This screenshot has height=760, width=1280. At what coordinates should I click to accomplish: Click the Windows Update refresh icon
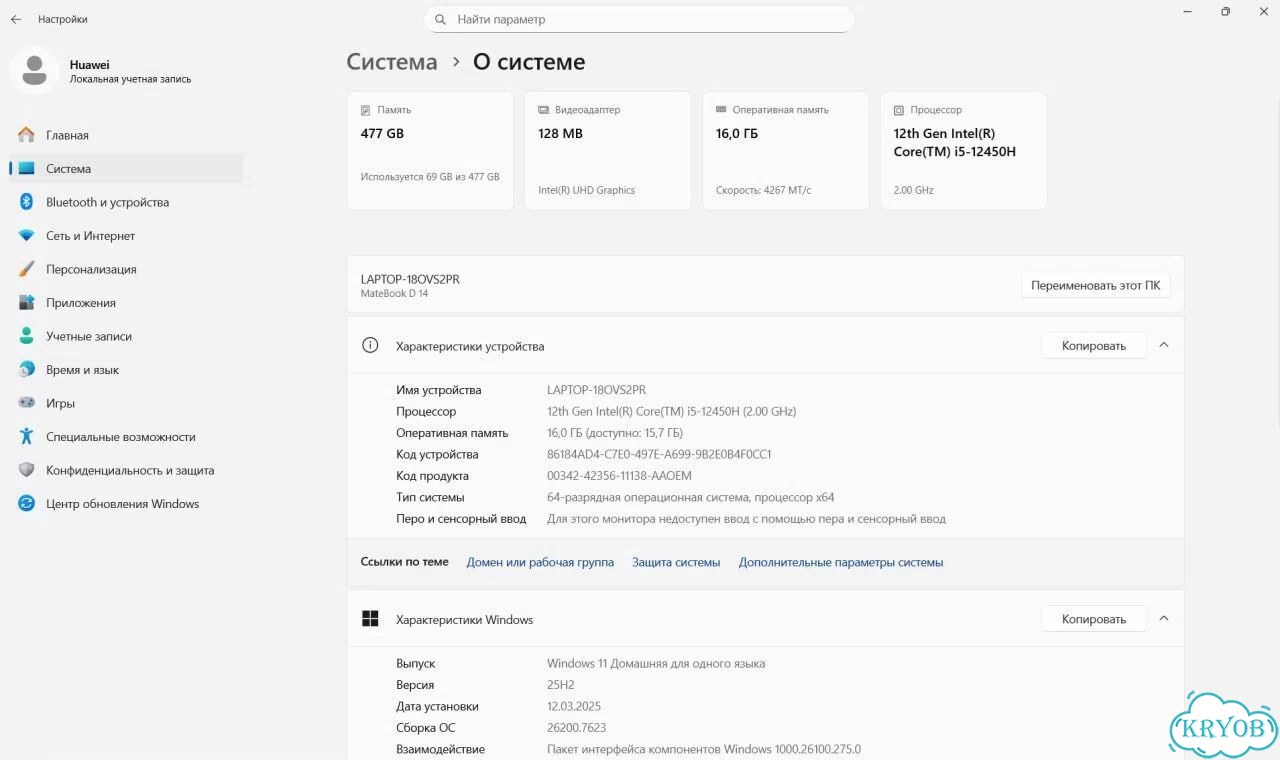click(27, 504)
